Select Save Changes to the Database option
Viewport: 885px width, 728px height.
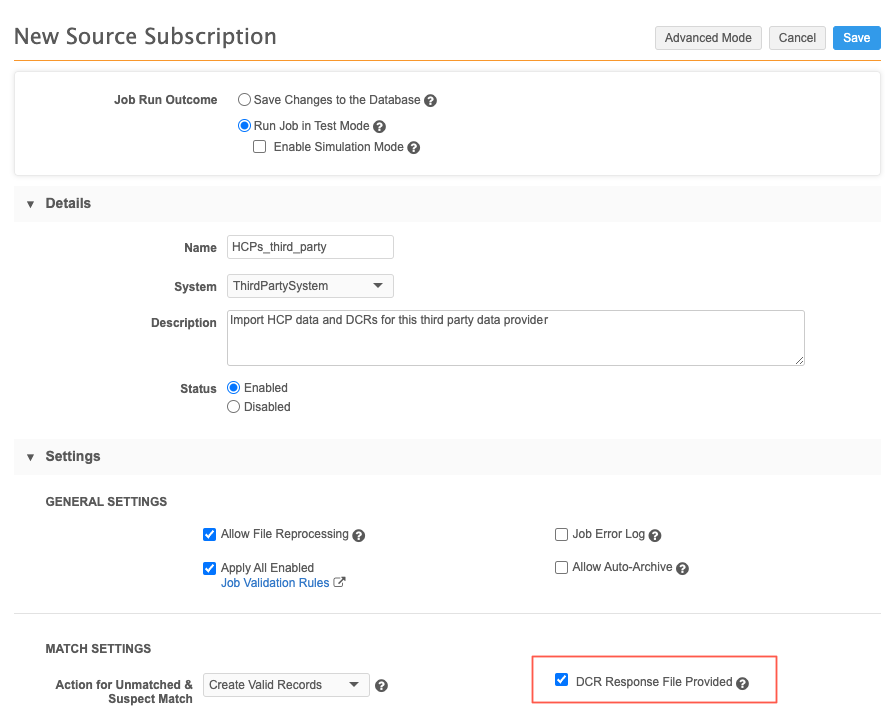[244, 100]
